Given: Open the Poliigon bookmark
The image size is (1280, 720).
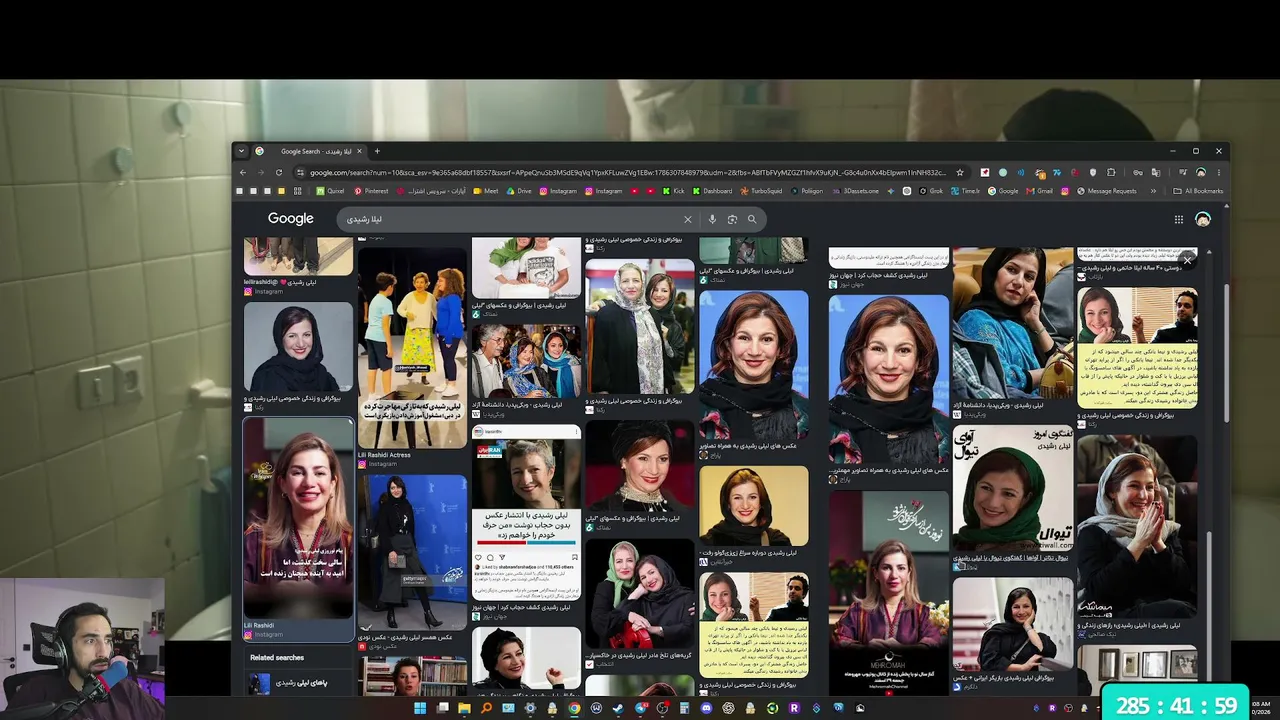Looking at the screenshot, I should tap(807, 191).
